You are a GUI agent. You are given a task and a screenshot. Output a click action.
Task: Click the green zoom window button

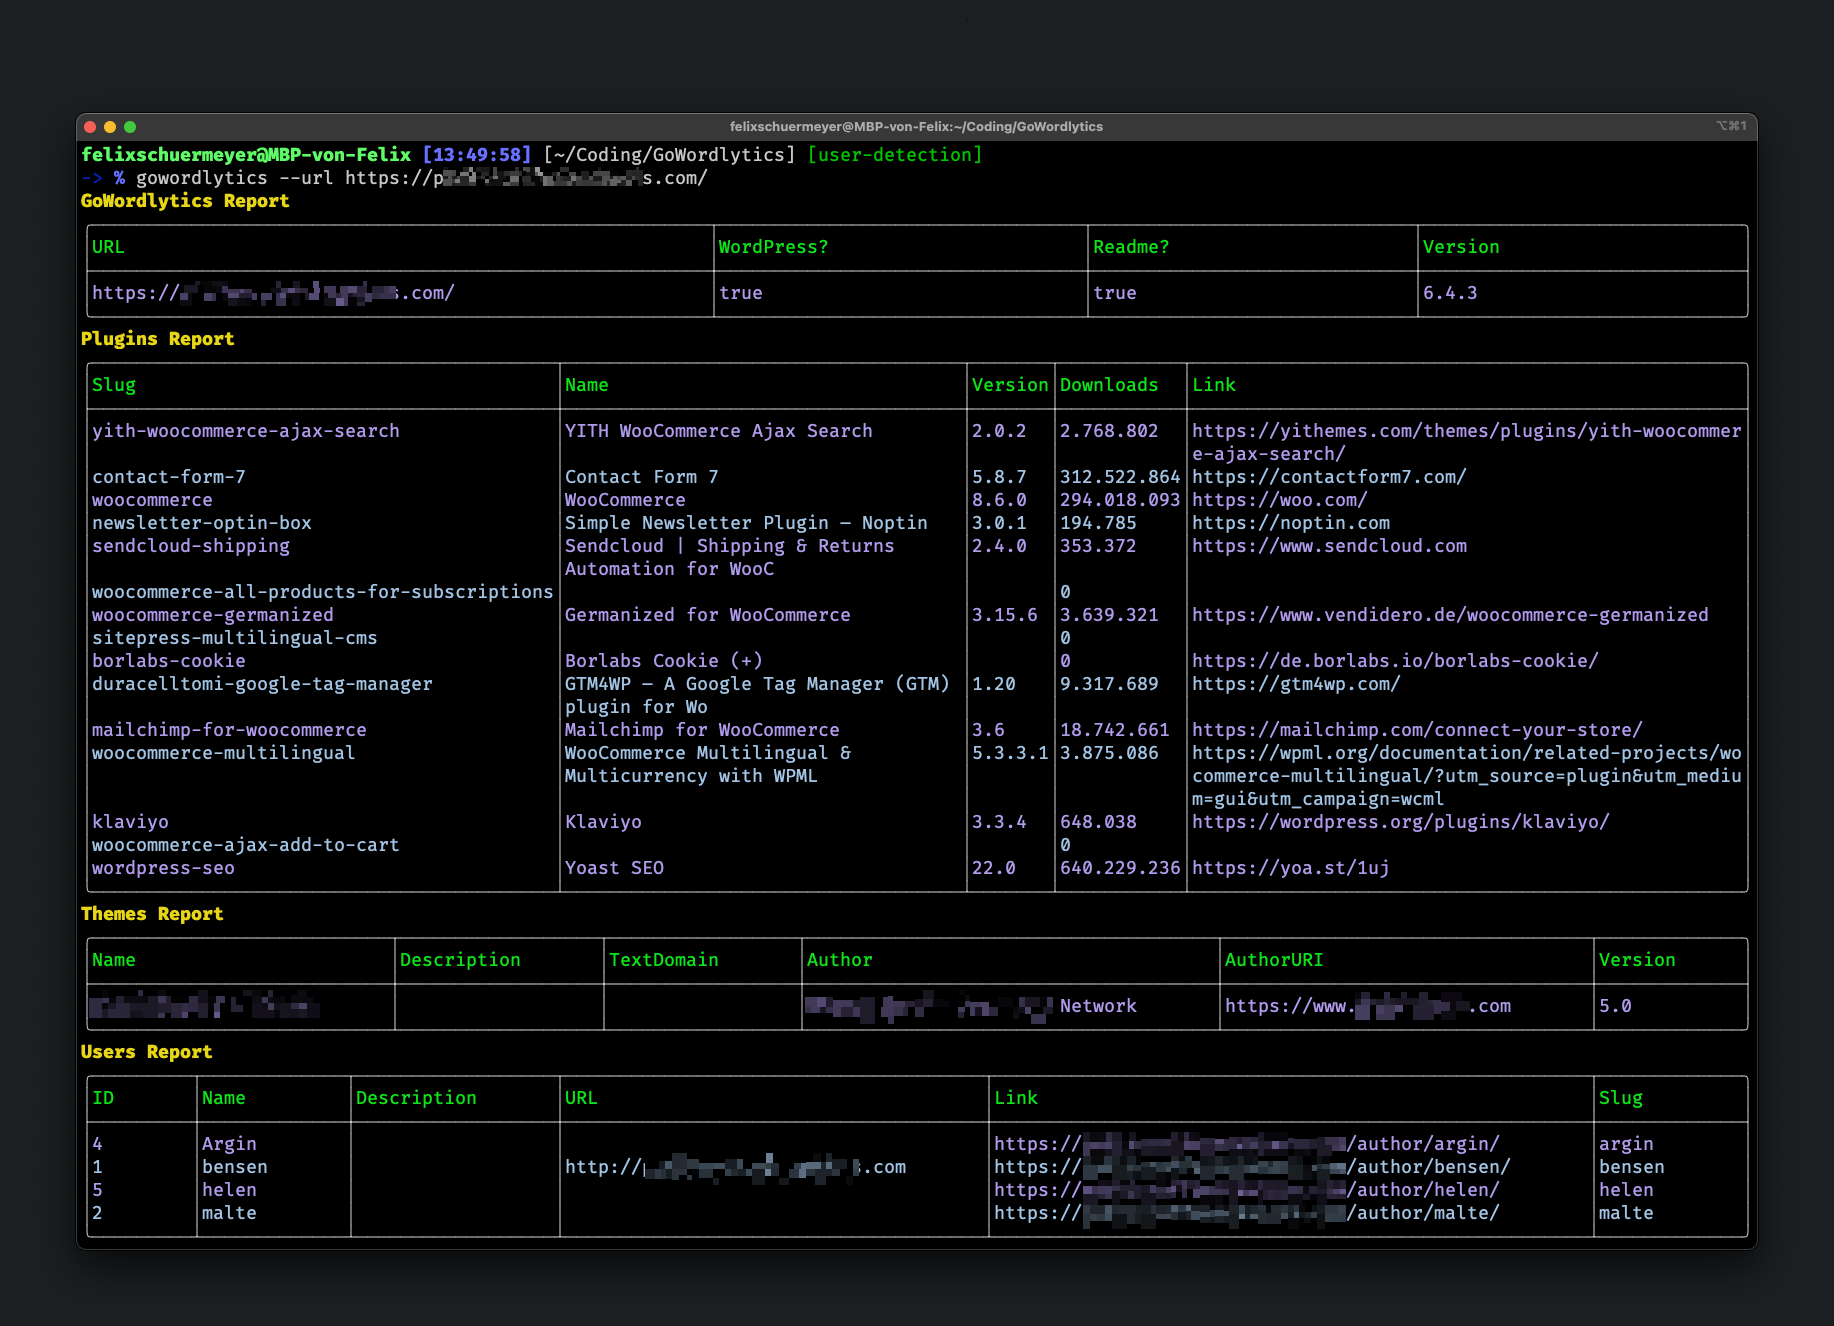[130, 127]
